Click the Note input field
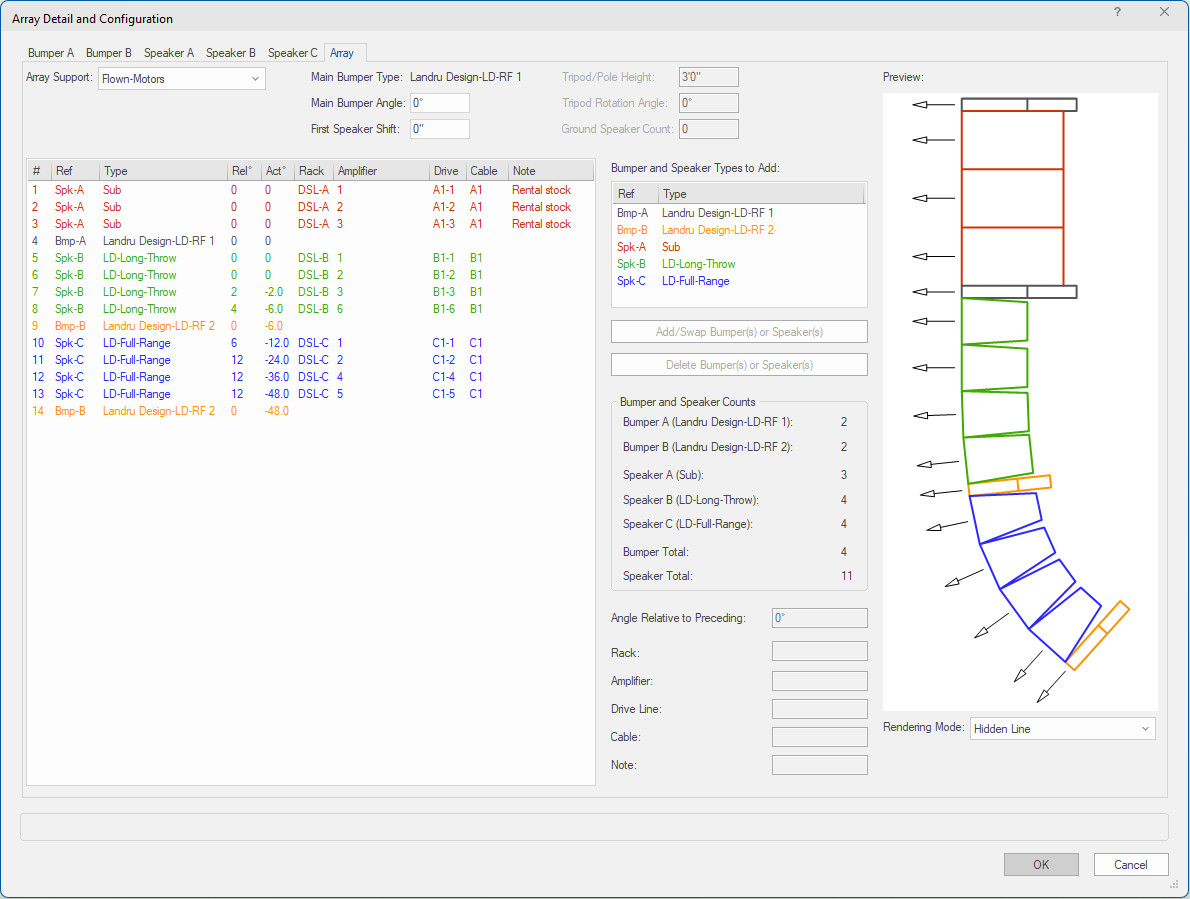Screen dimensions: 1190x899 tap(820, 765)
